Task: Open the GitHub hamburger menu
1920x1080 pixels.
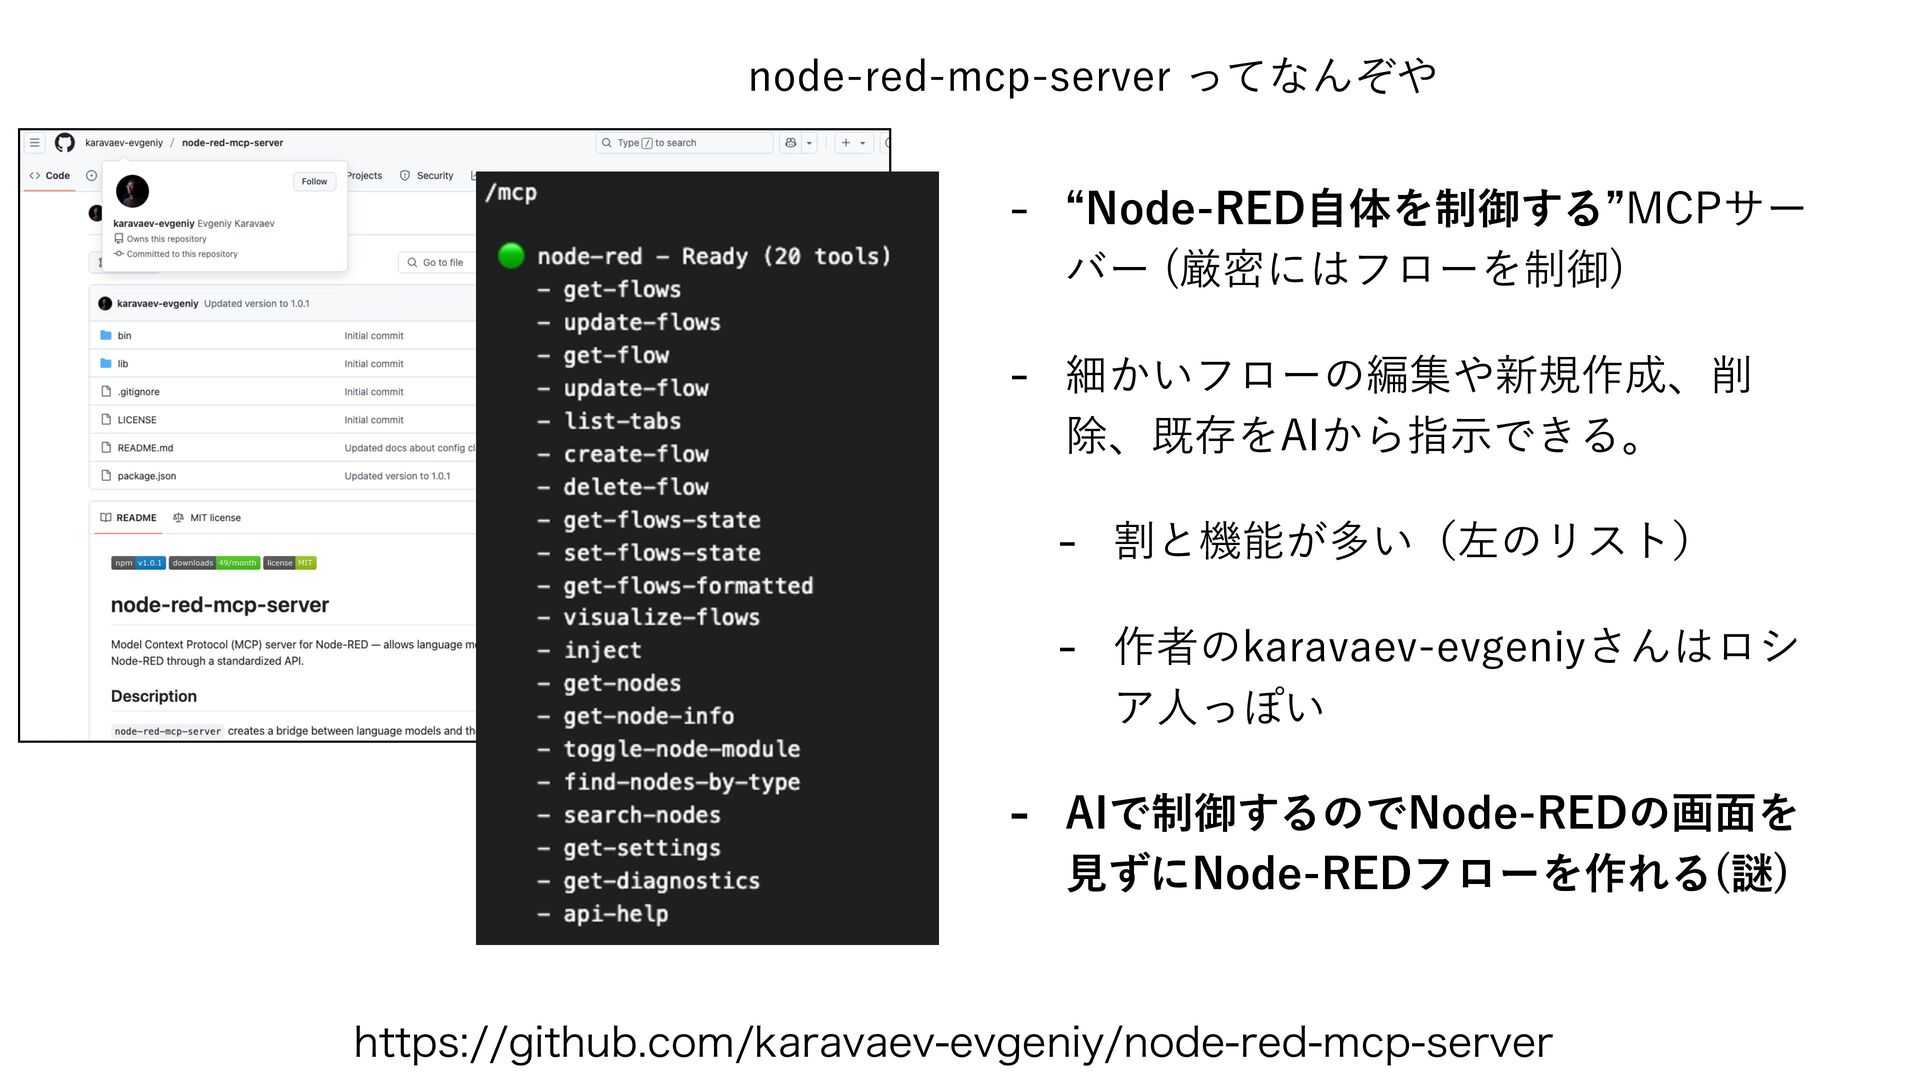Action: (x=35, y=143)
